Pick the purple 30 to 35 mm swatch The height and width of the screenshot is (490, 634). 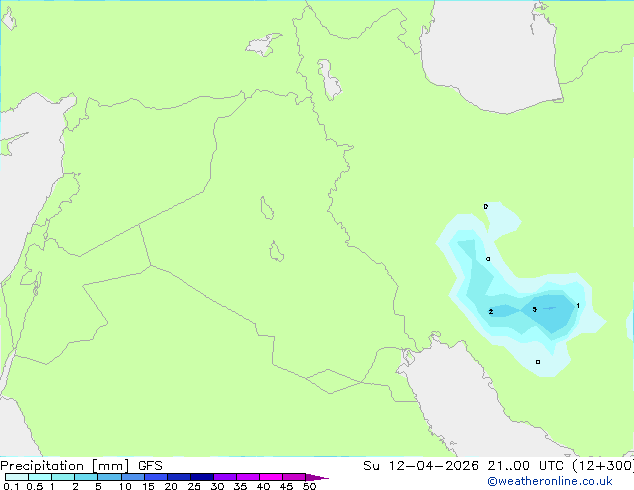[x=225, y=477]
